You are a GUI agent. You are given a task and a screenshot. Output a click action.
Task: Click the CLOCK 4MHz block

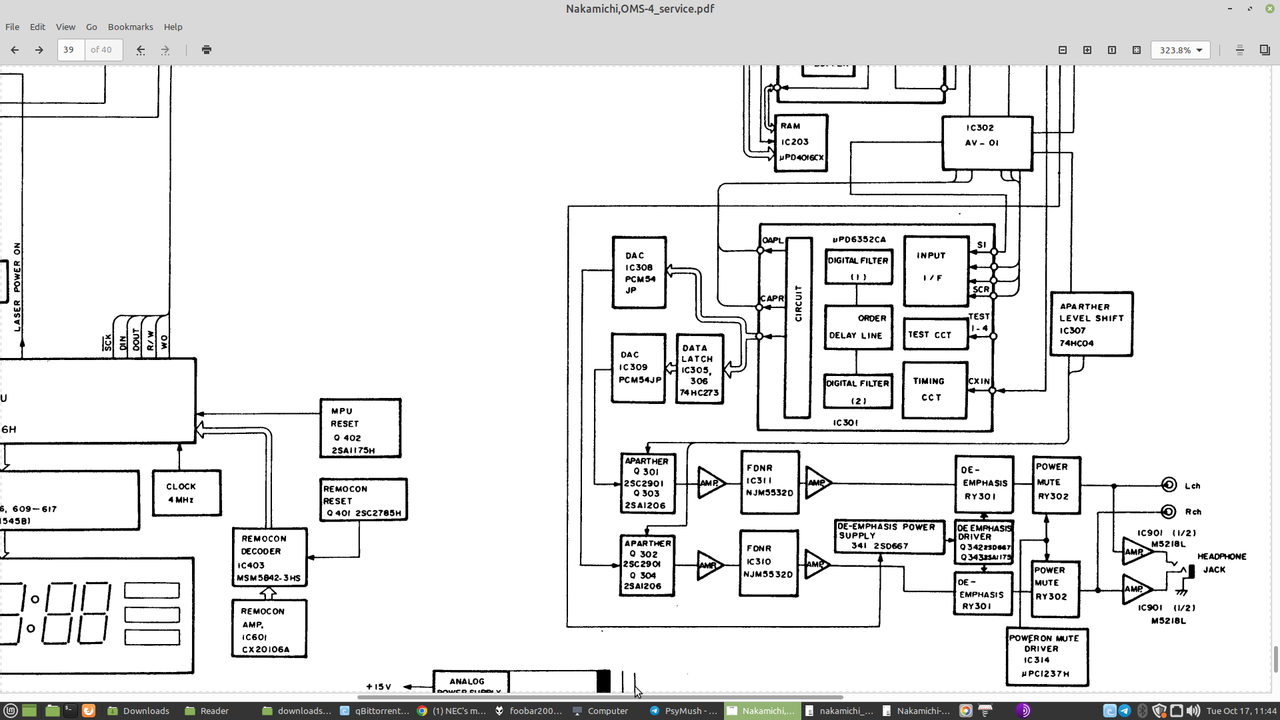(186, 492)
